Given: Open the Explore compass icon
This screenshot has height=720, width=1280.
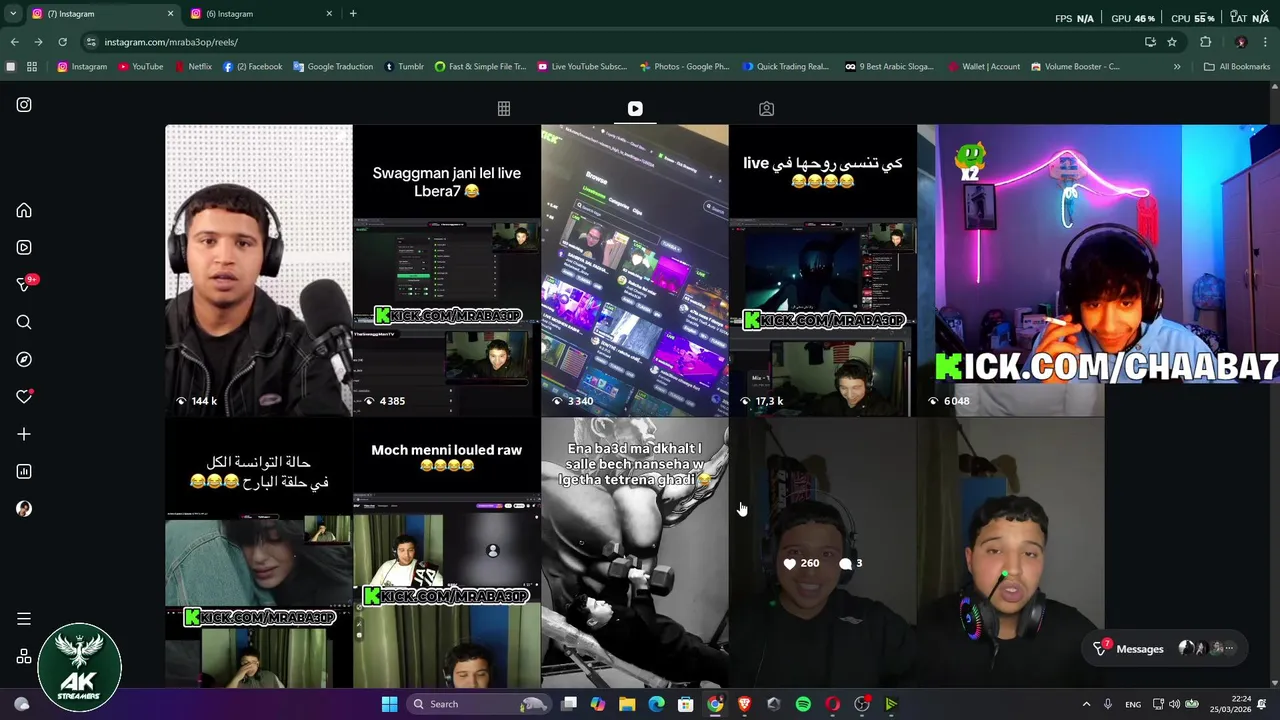Looking at the screenshot, I should (x=24, y=360).
